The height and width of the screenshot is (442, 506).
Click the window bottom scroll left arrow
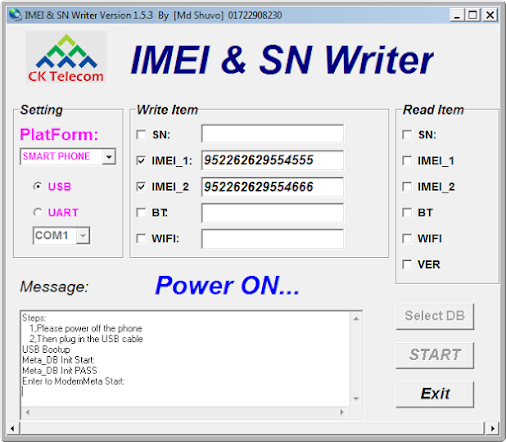(x=13, y=428)
